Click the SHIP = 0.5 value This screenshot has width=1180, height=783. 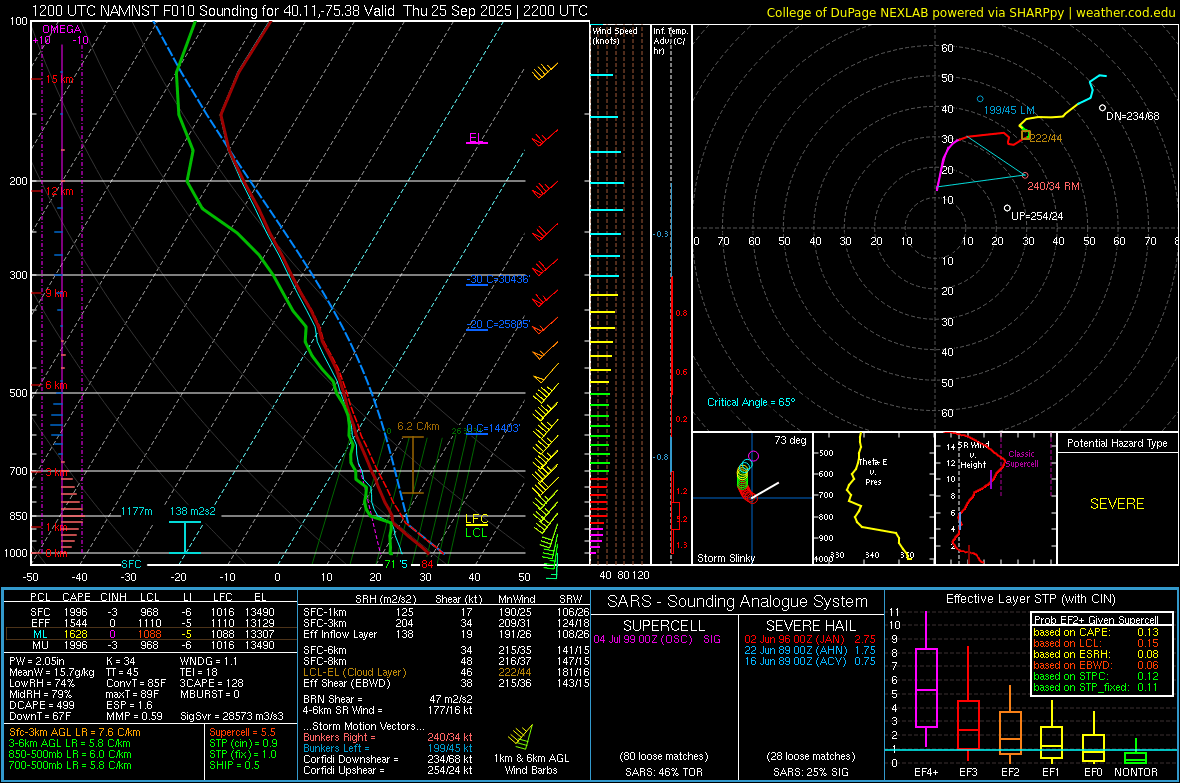point(234,765)
